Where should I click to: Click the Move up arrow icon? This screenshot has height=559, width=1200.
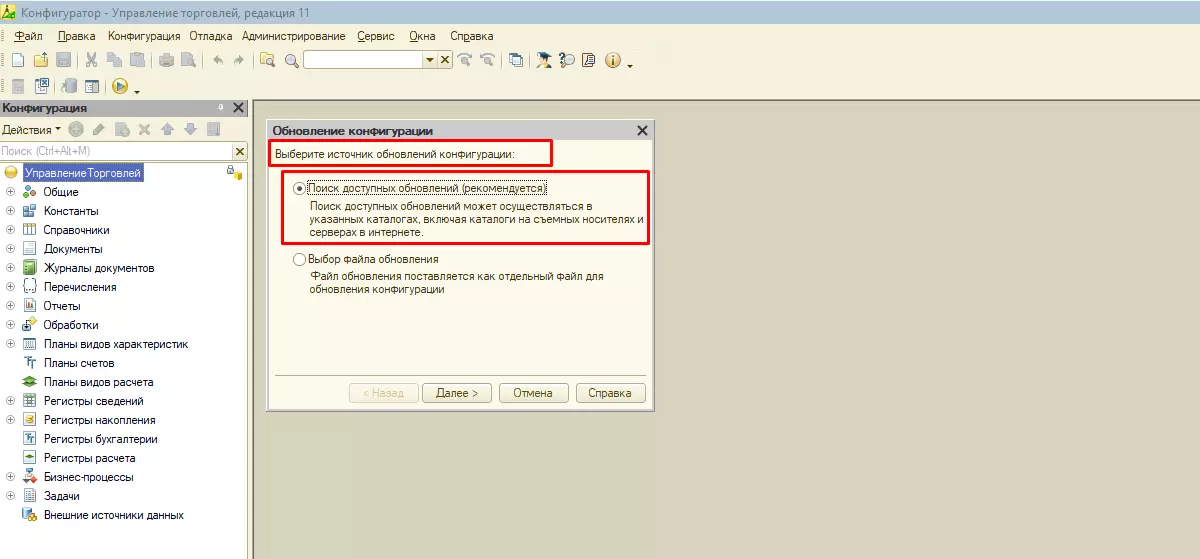167,129
